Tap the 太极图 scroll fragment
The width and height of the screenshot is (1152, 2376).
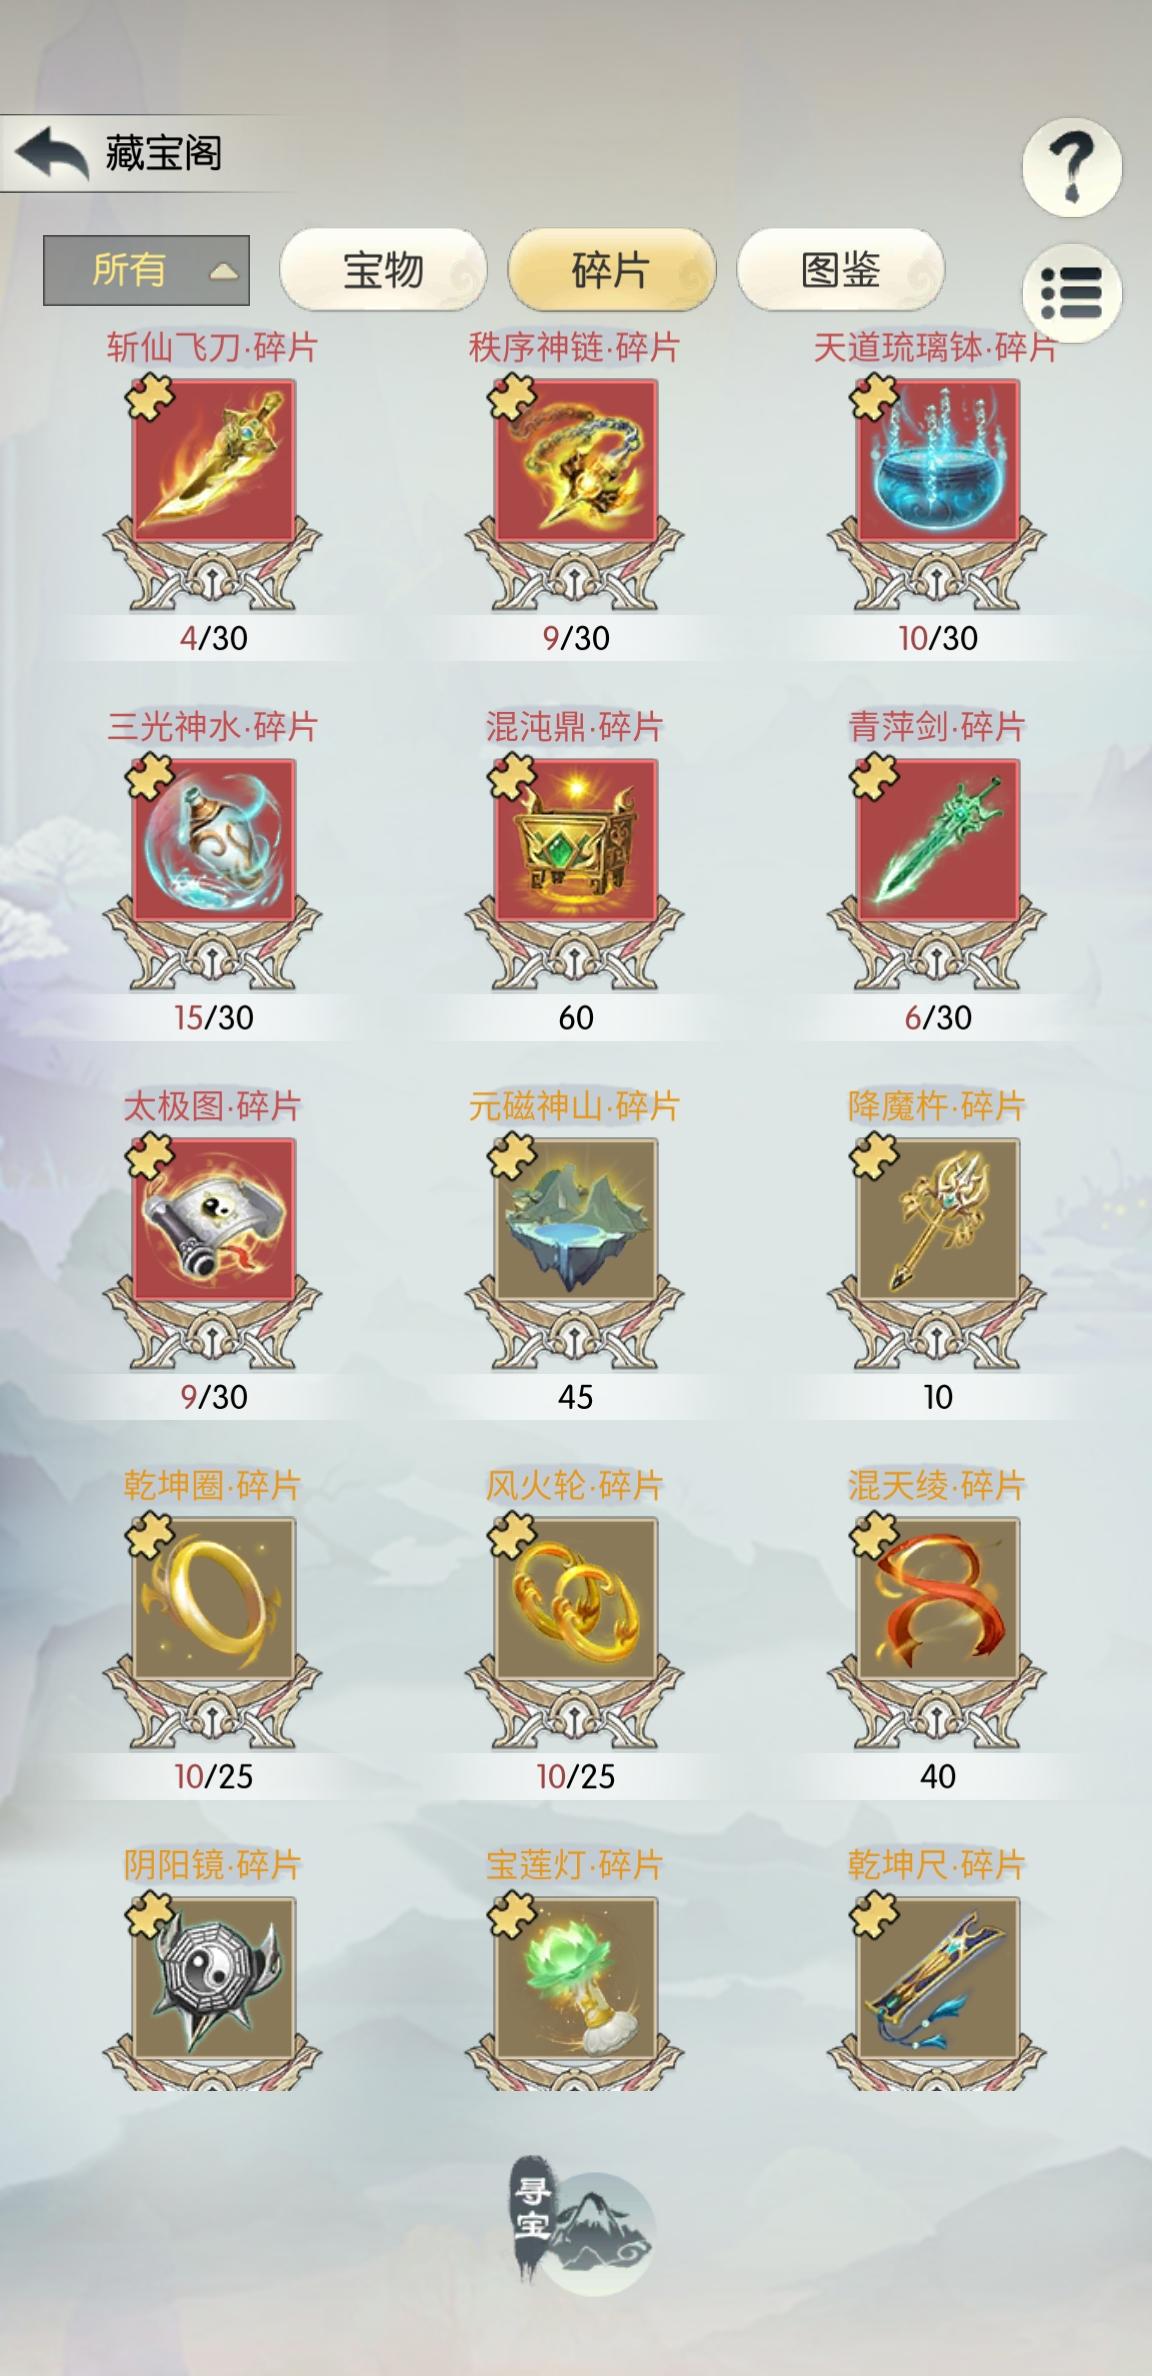[x=213, y=1219]
